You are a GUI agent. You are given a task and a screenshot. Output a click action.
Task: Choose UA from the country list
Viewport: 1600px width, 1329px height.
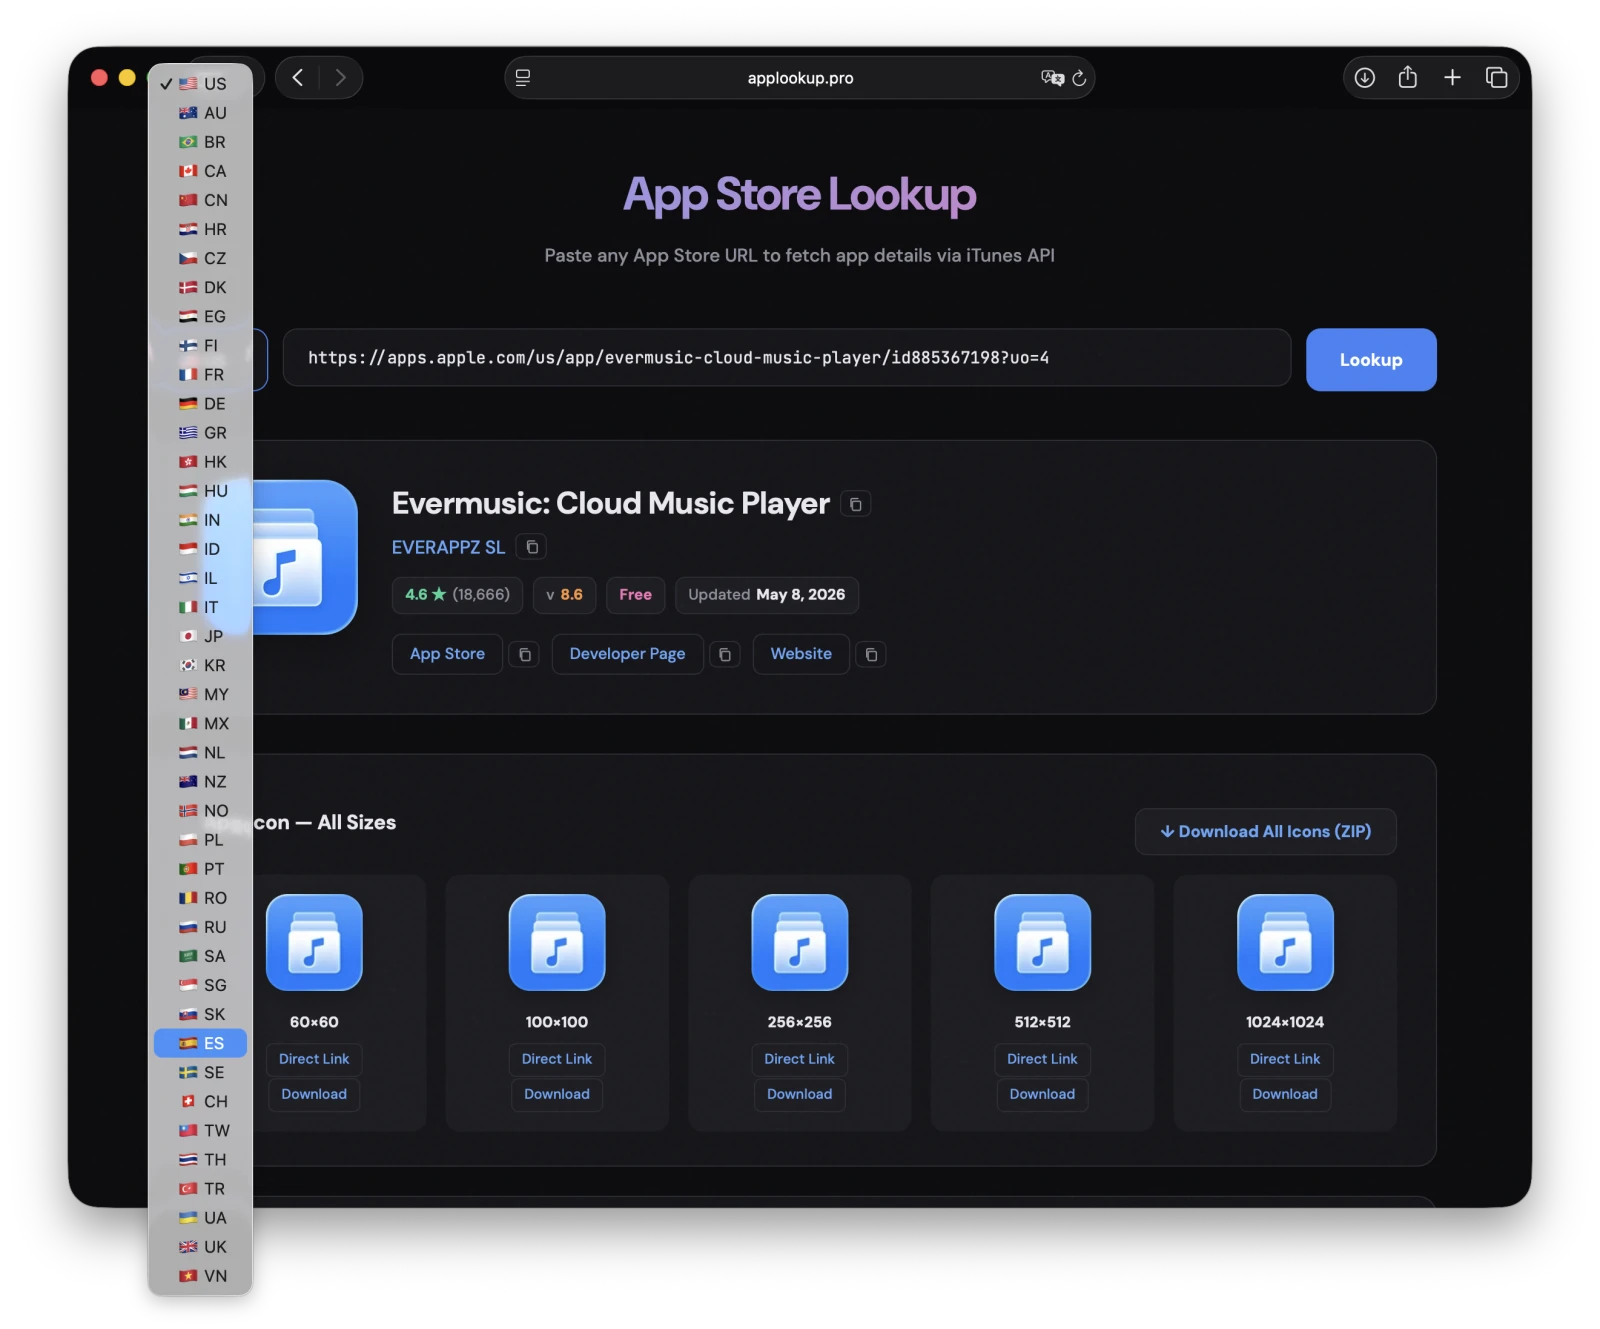201,1218
